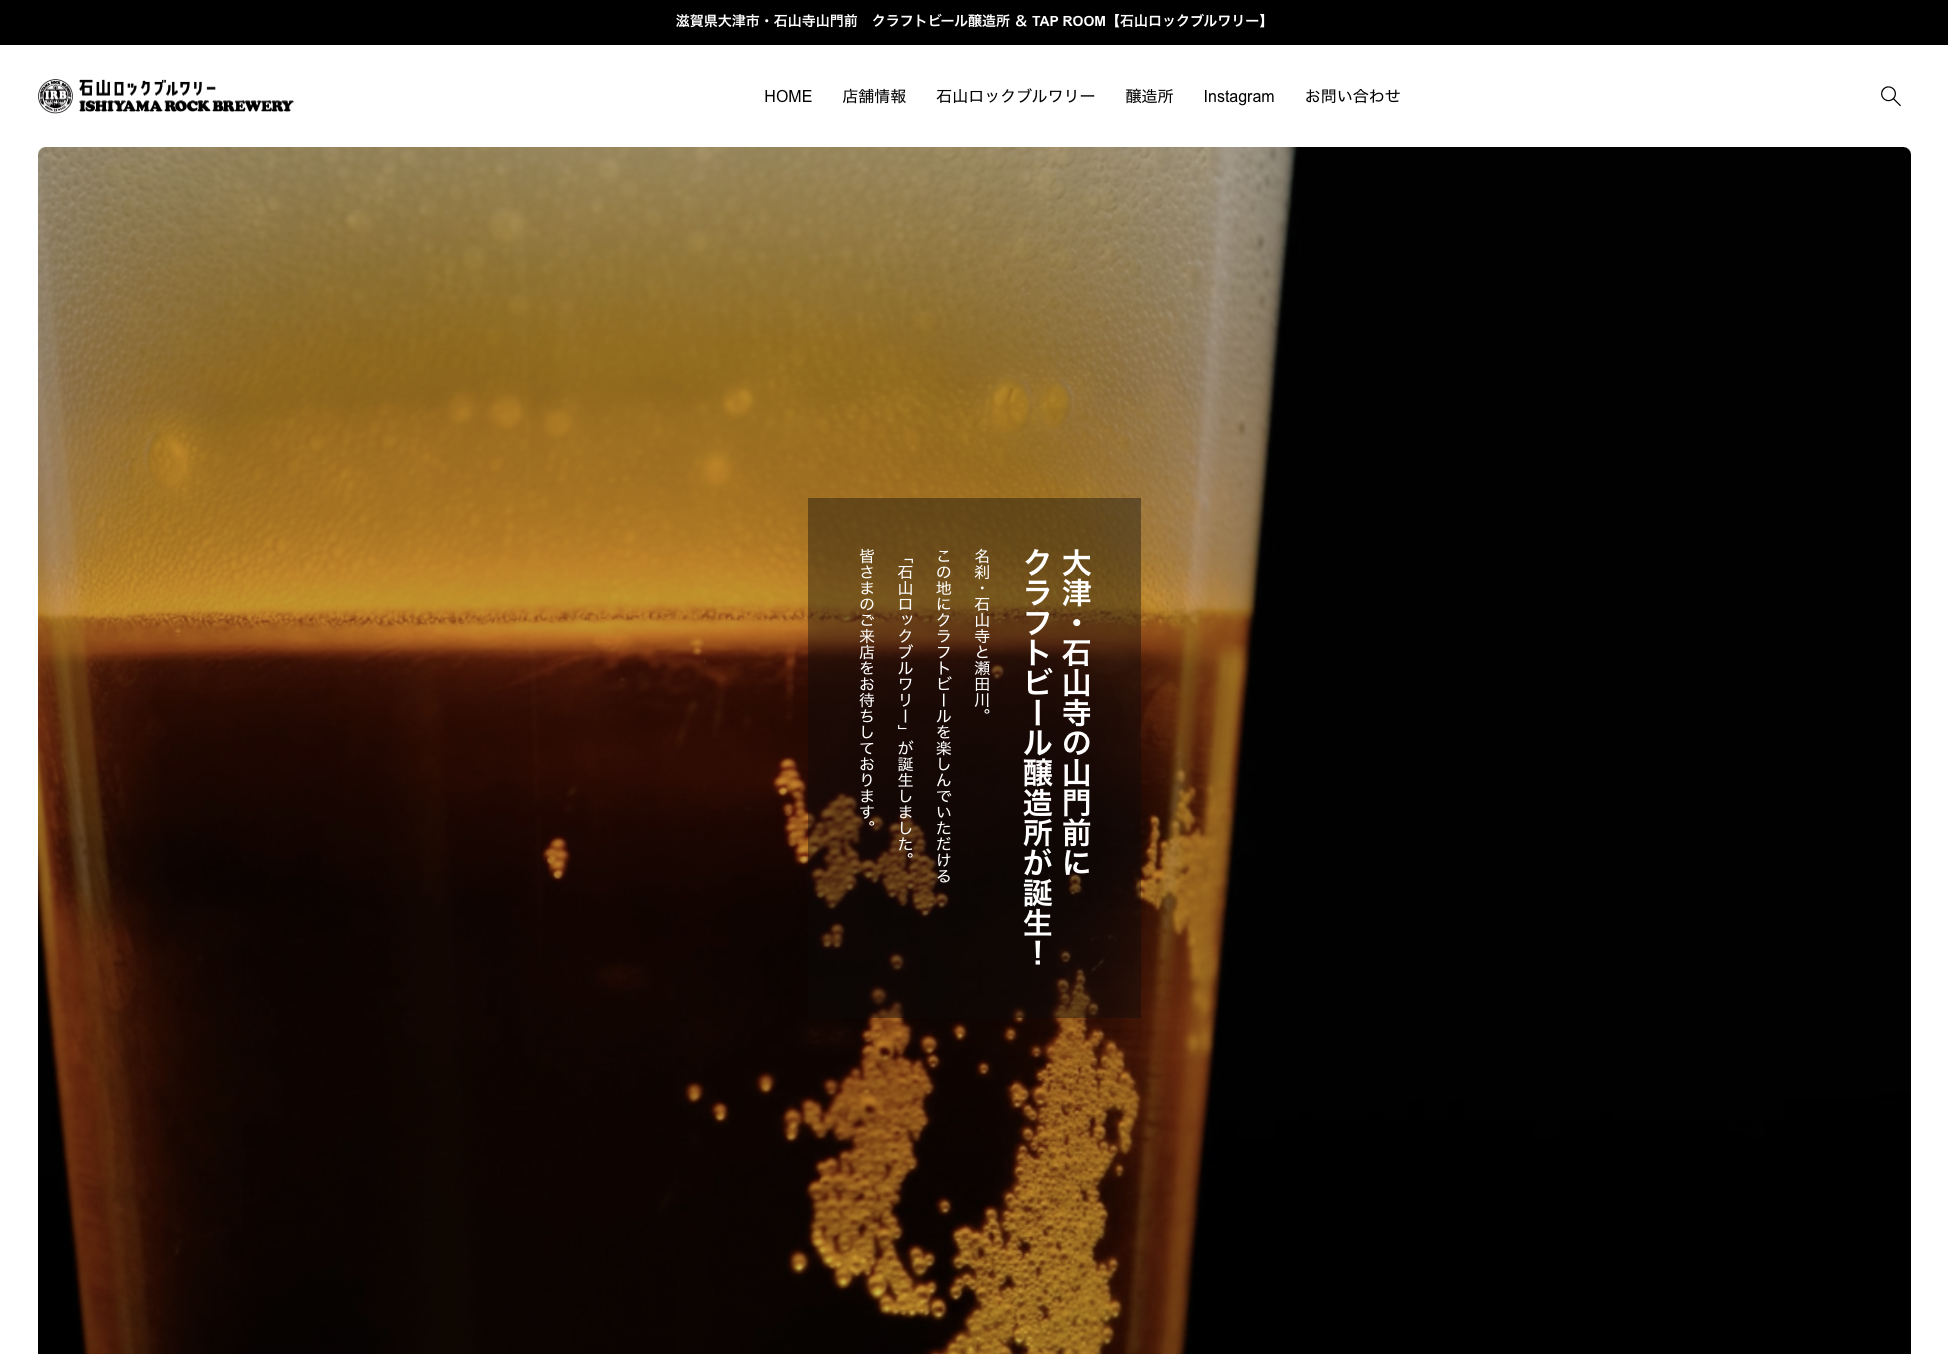Go to the HOME menu item
The image size is (1948, 1354).
point(788,96)
